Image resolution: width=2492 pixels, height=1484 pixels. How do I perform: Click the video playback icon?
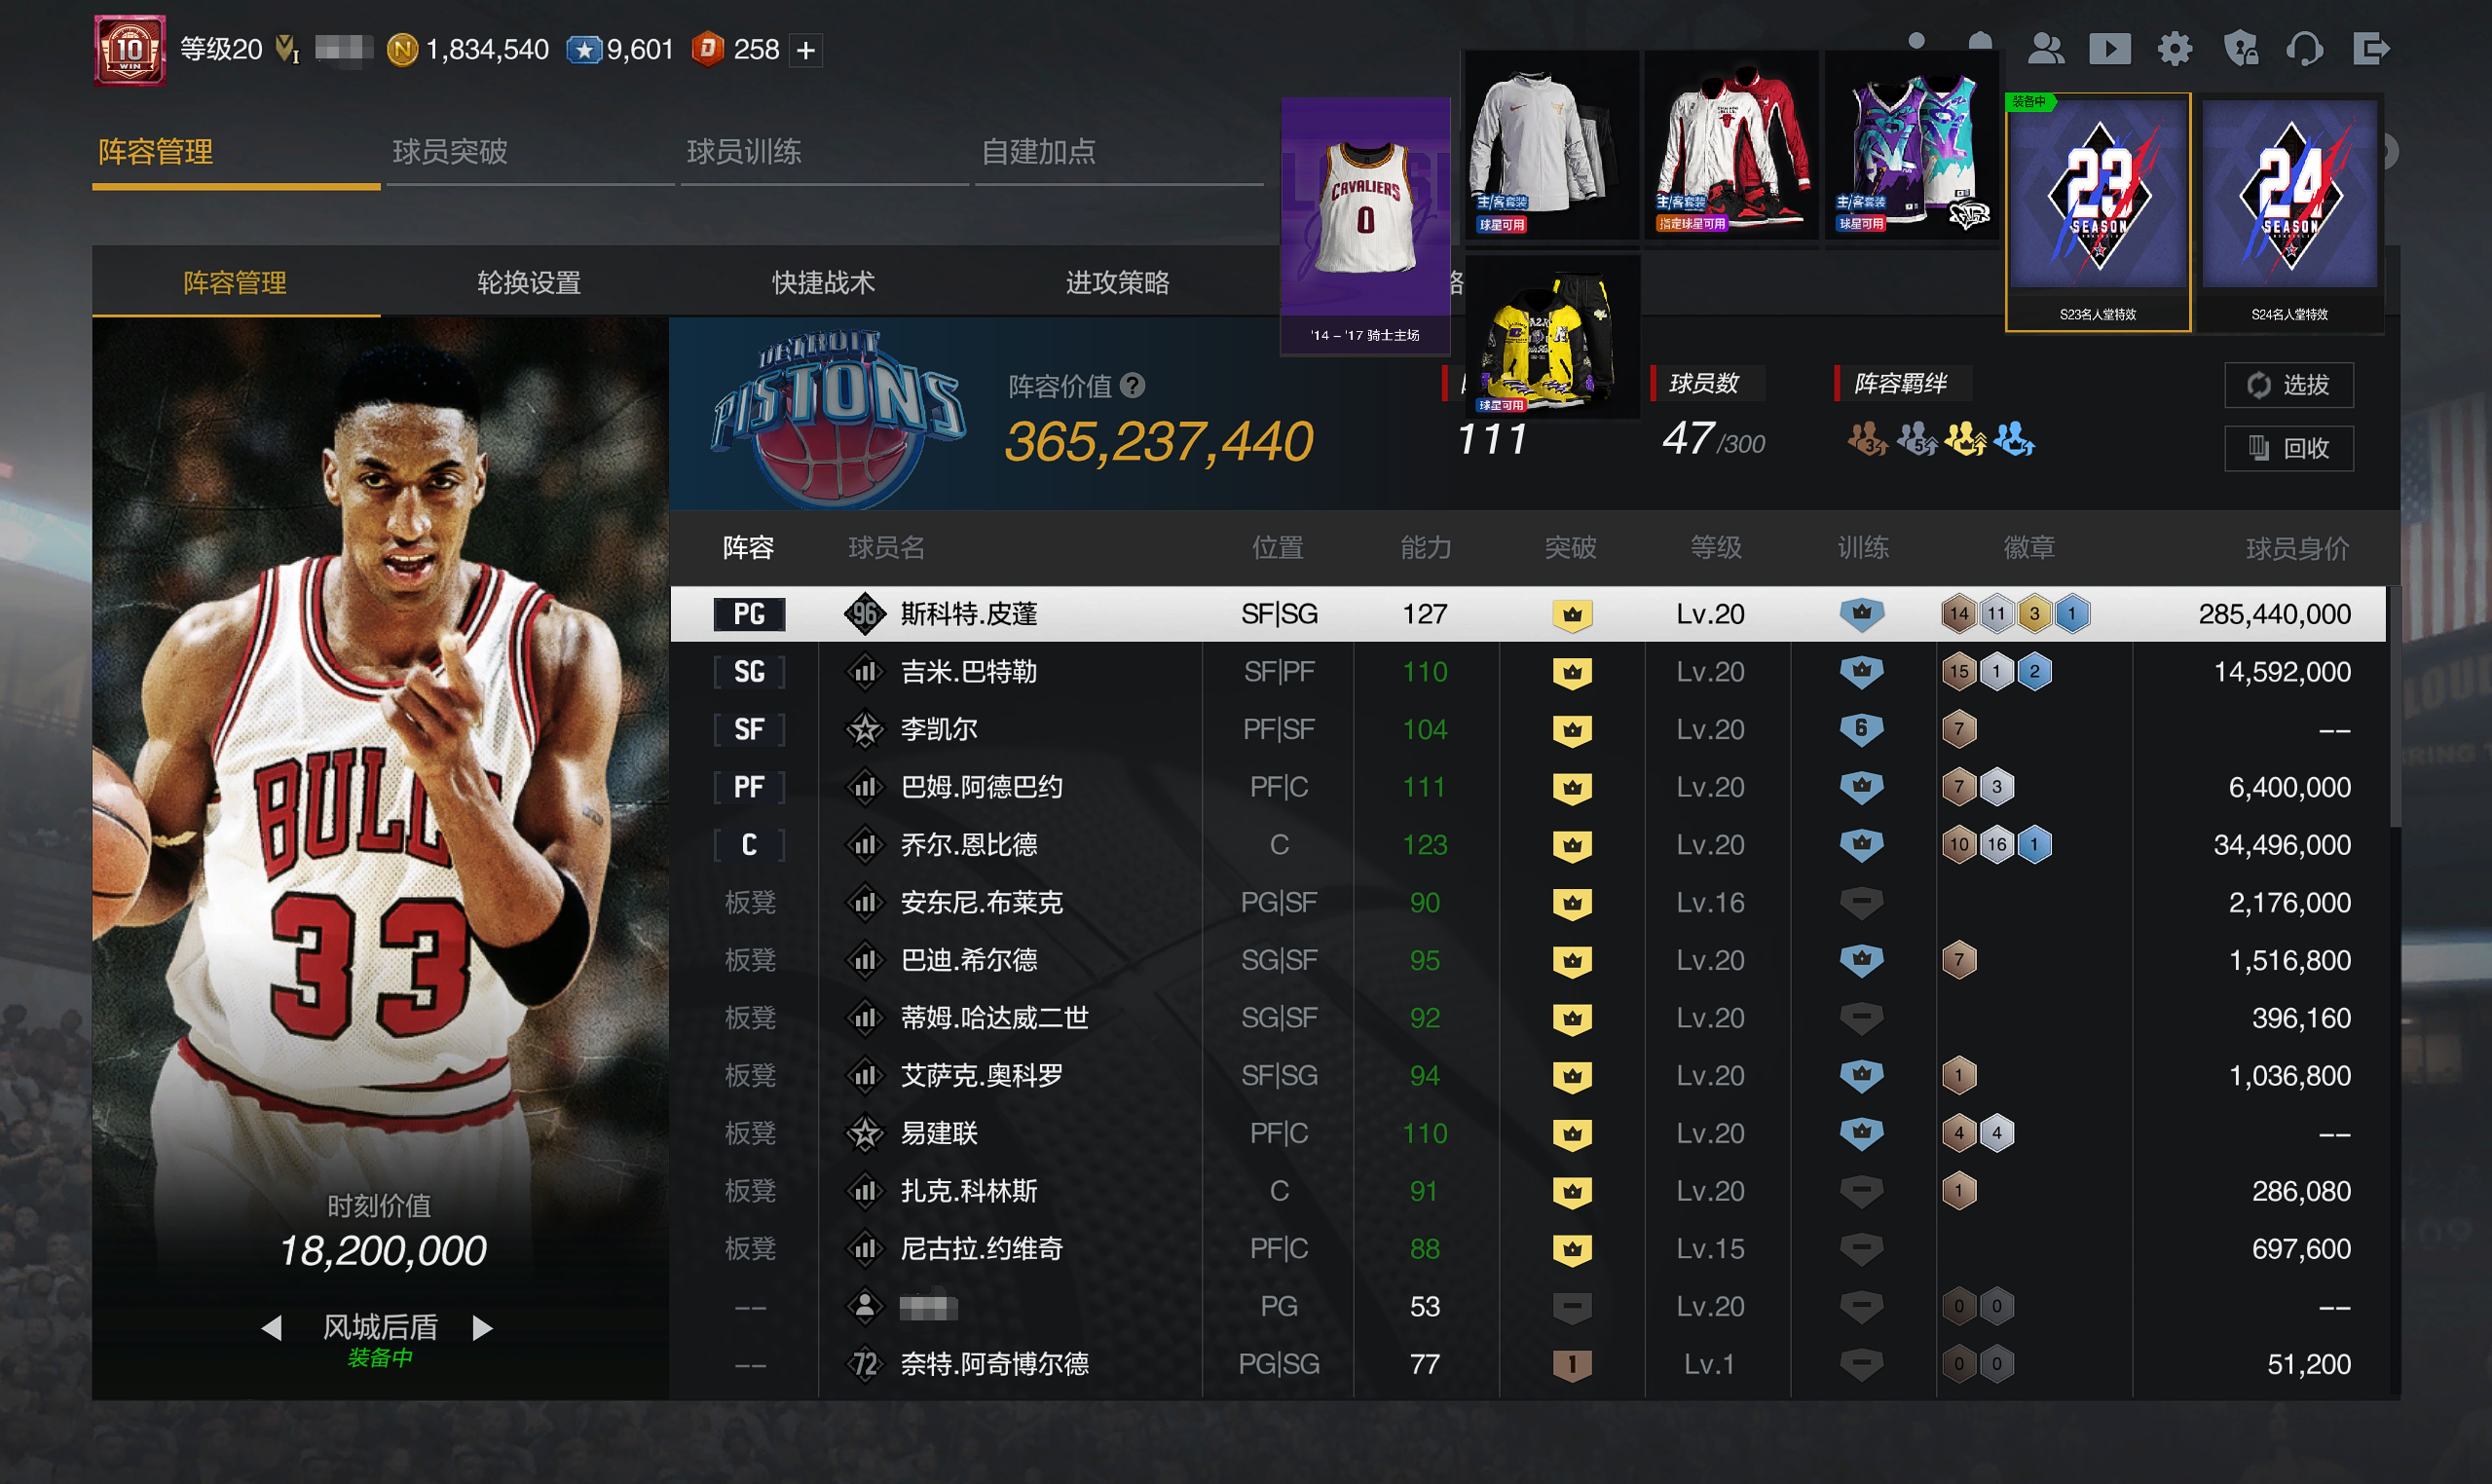click(2109, 49)
